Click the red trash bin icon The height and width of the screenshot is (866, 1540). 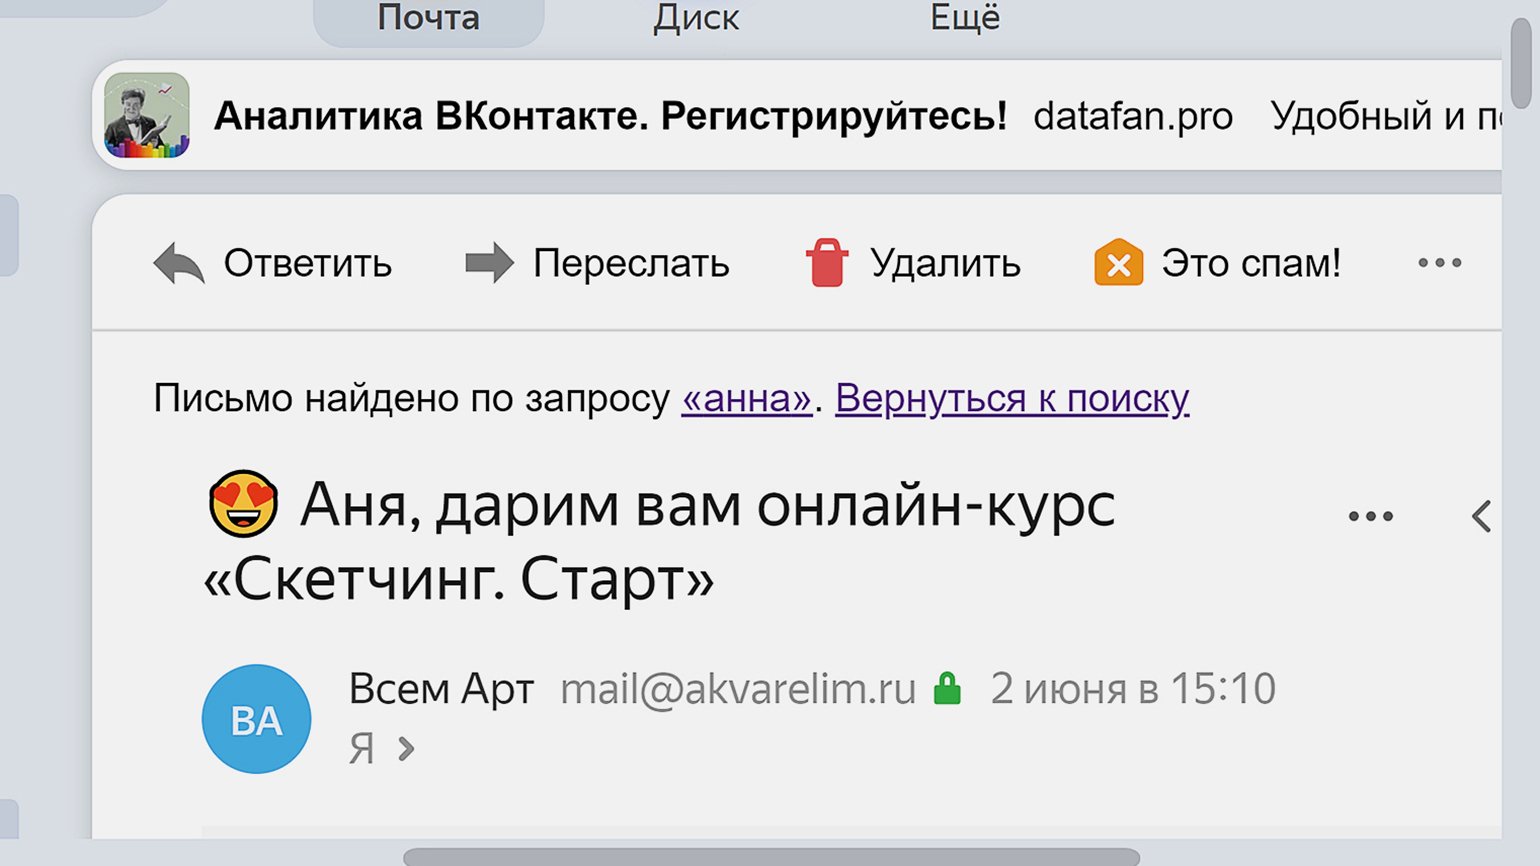(x=827, y=263)
